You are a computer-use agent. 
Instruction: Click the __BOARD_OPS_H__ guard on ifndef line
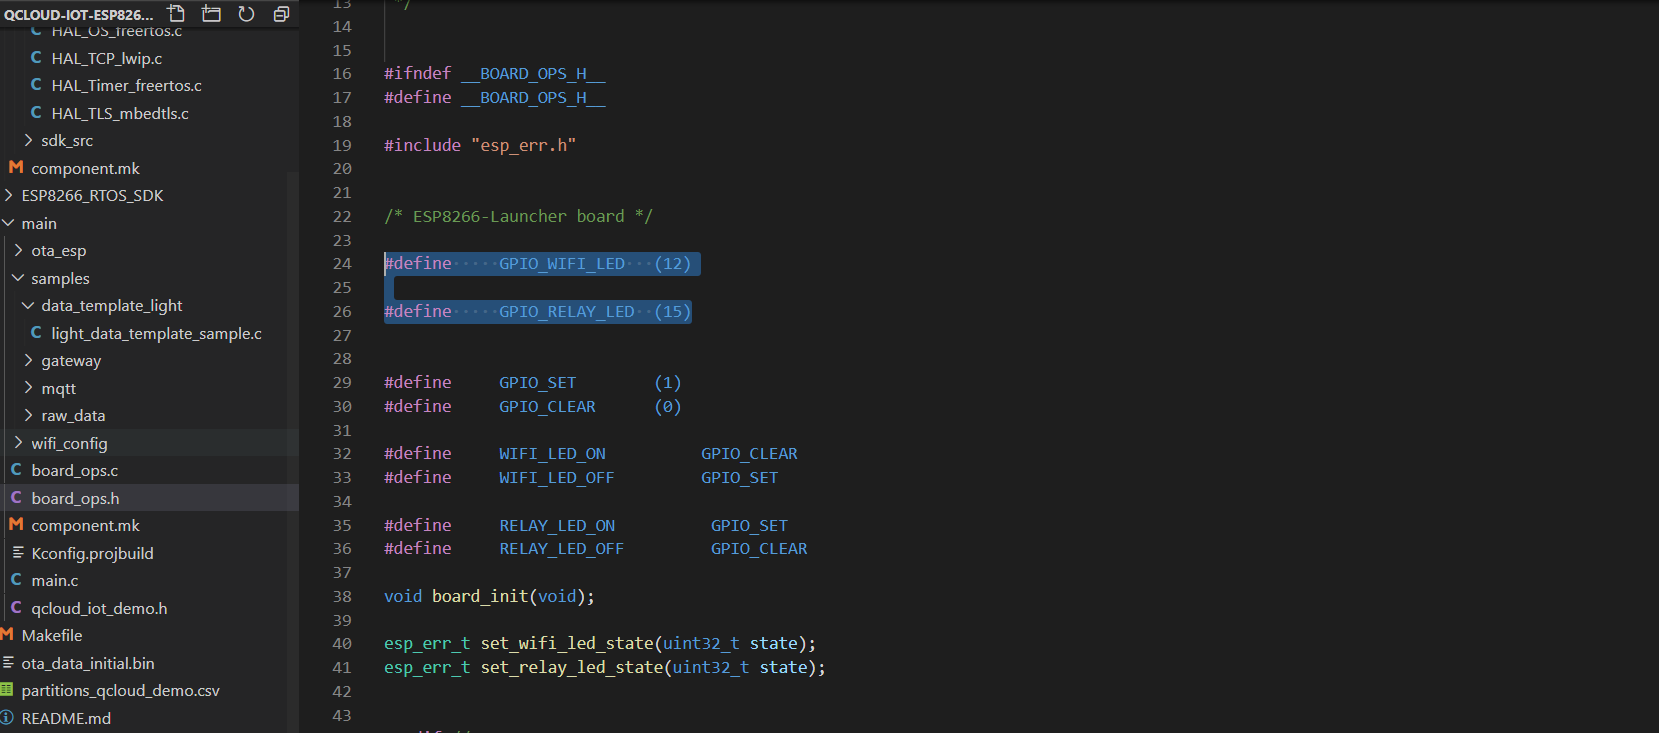click(x=533, y=73)
